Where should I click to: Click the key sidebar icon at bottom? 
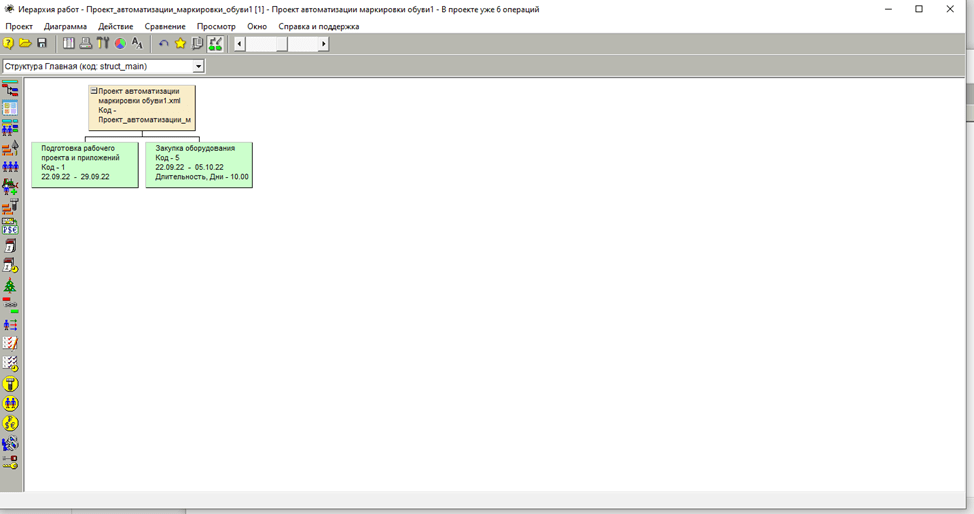click(10, 462)
